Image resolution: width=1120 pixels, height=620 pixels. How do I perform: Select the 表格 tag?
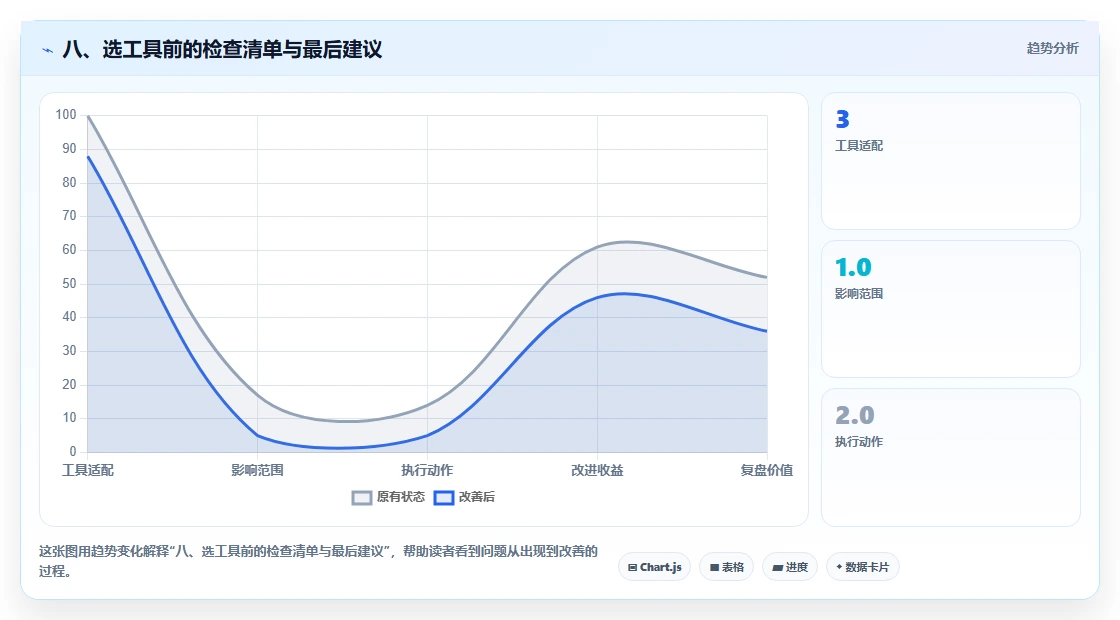(x=726, y=567)
